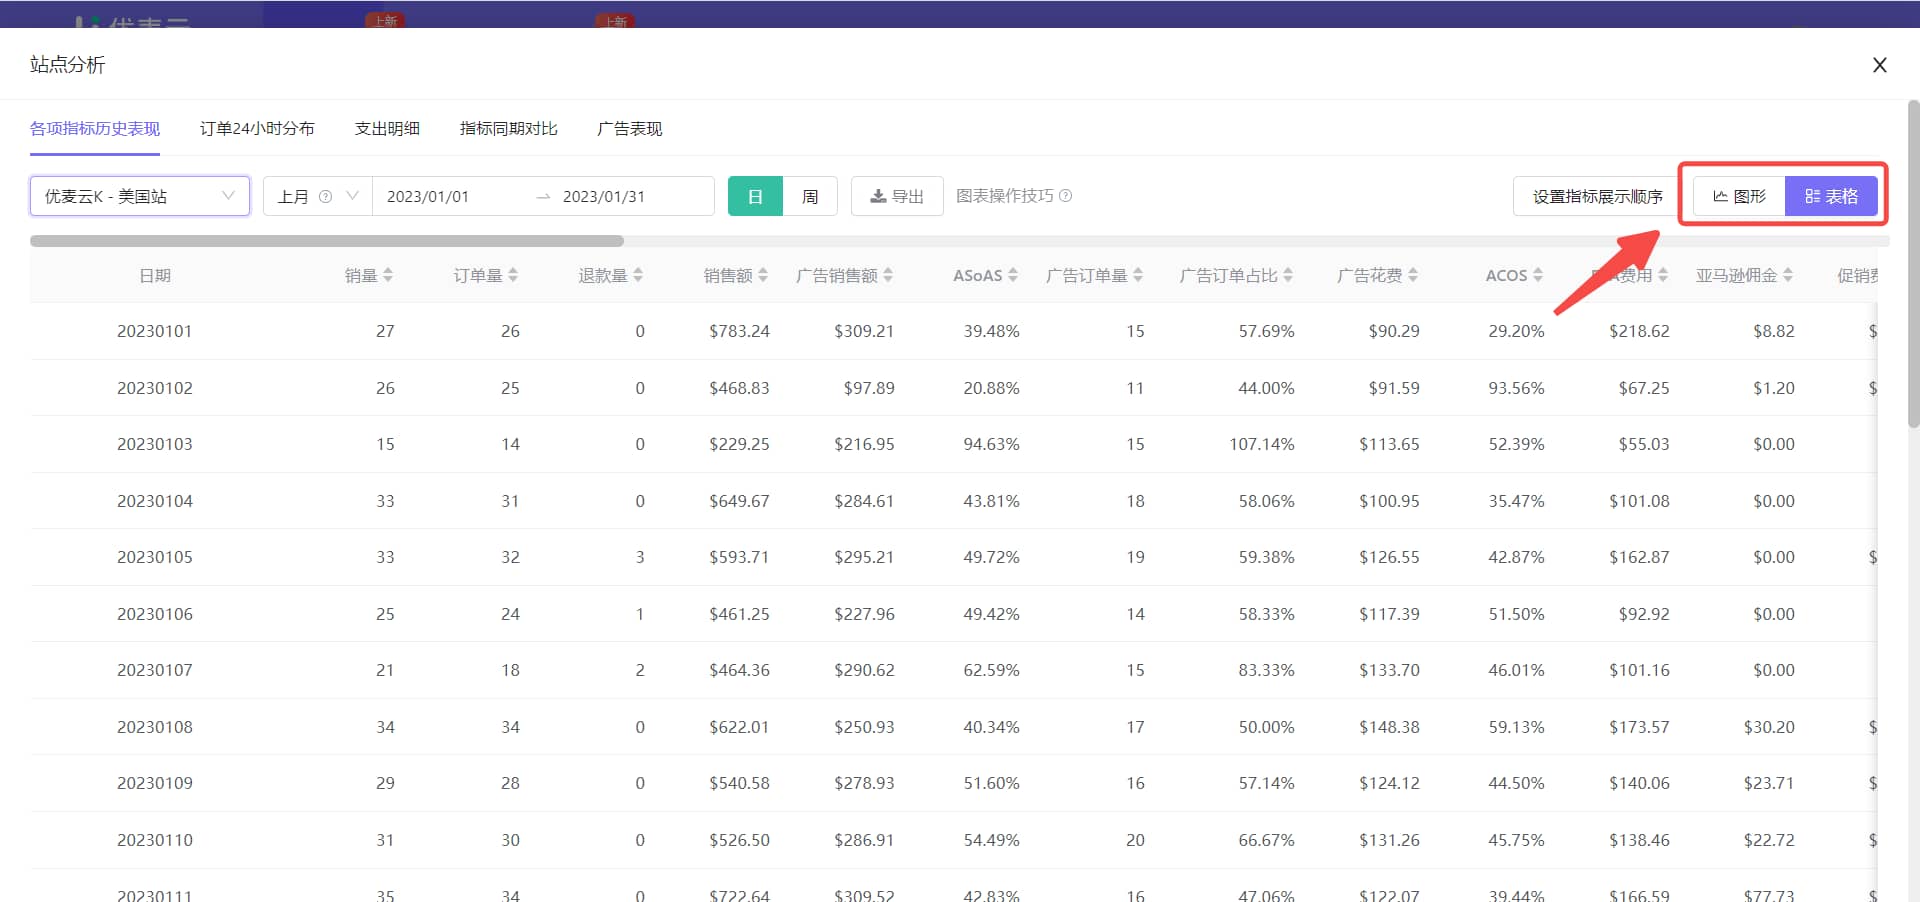Sort by 退款量 column arrows
Screen dimensions: 1920x902
click(638, 275)
